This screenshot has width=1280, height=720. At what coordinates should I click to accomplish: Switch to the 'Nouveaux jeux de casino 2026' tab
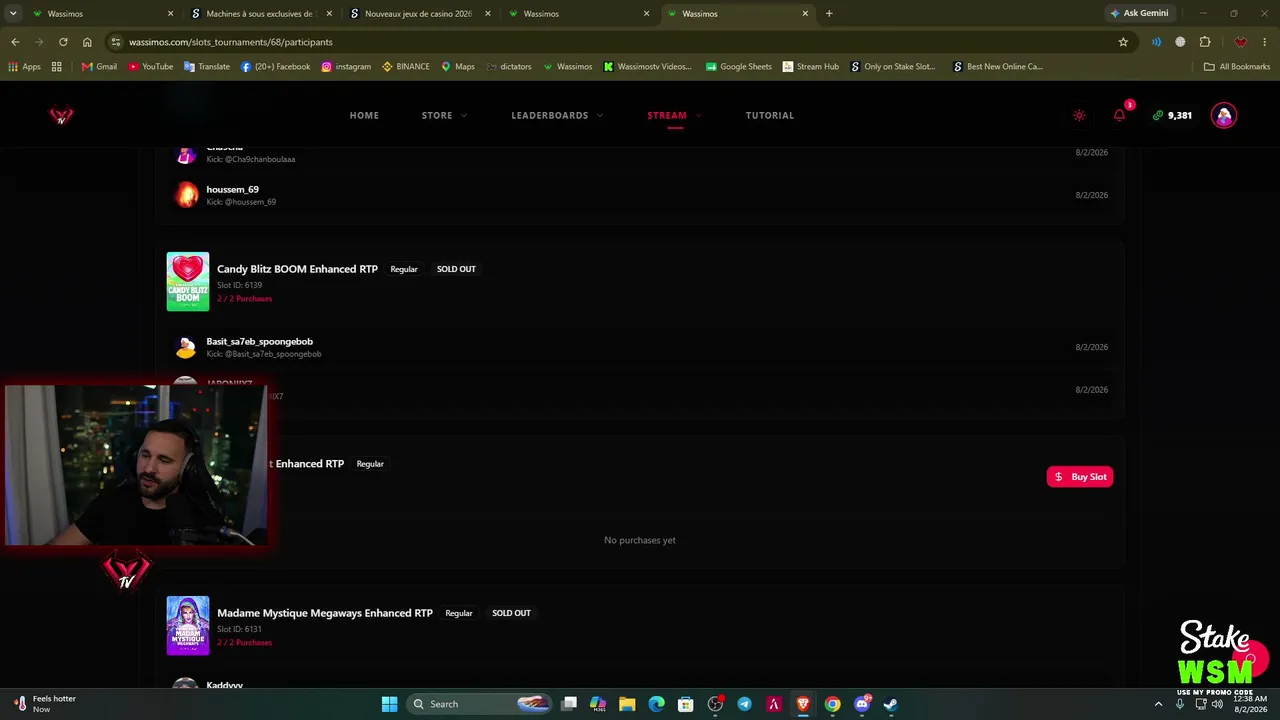[418, 14]
